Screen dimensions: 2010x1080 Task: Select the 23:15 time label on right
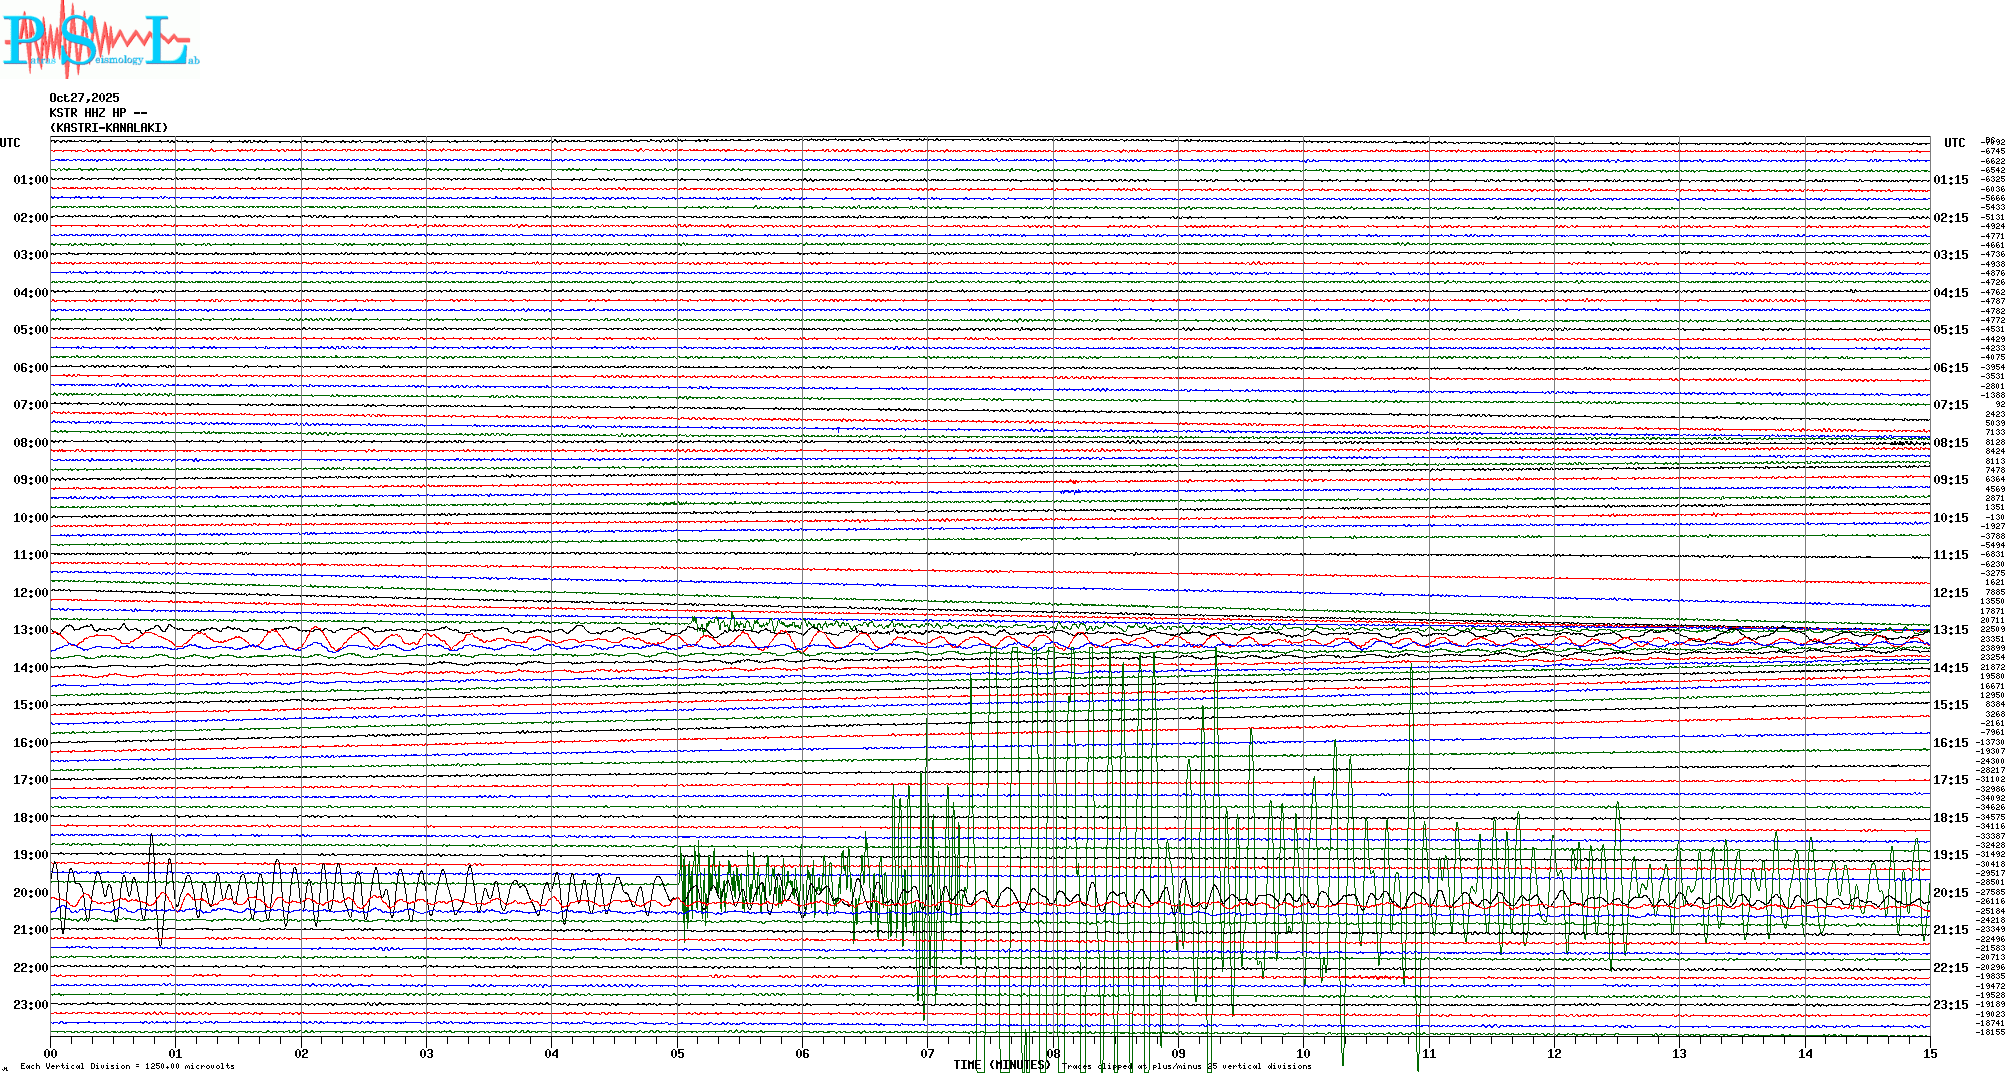tap(1950, 1005)
